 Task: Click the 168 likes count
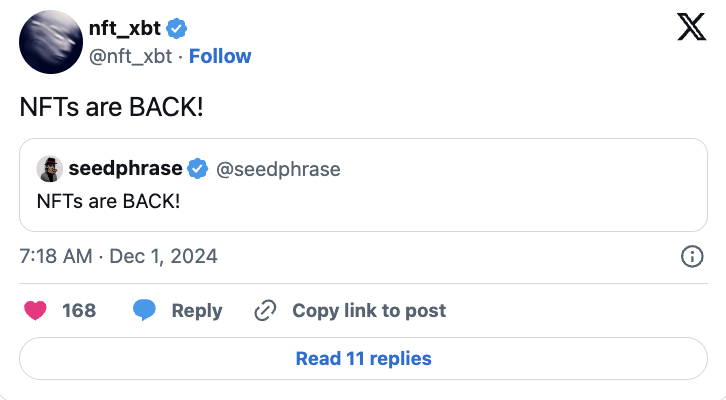[79, 310]
